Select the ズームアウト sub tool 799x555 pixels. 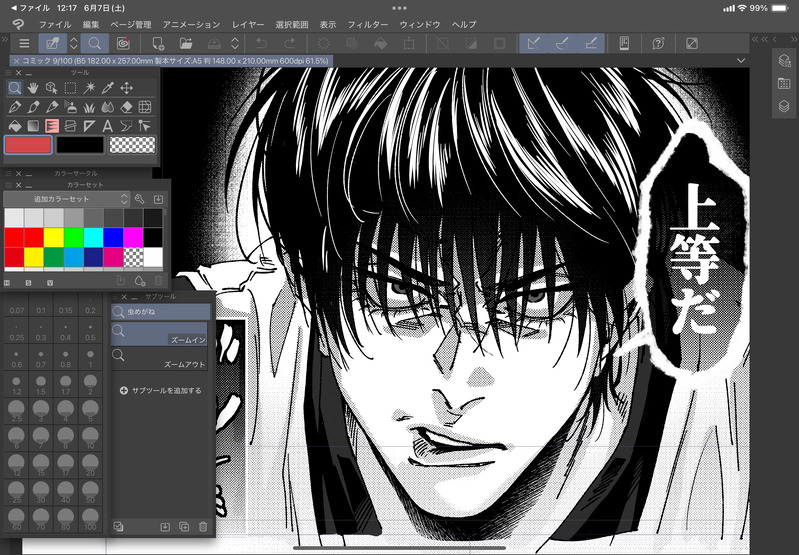(160, 359)
